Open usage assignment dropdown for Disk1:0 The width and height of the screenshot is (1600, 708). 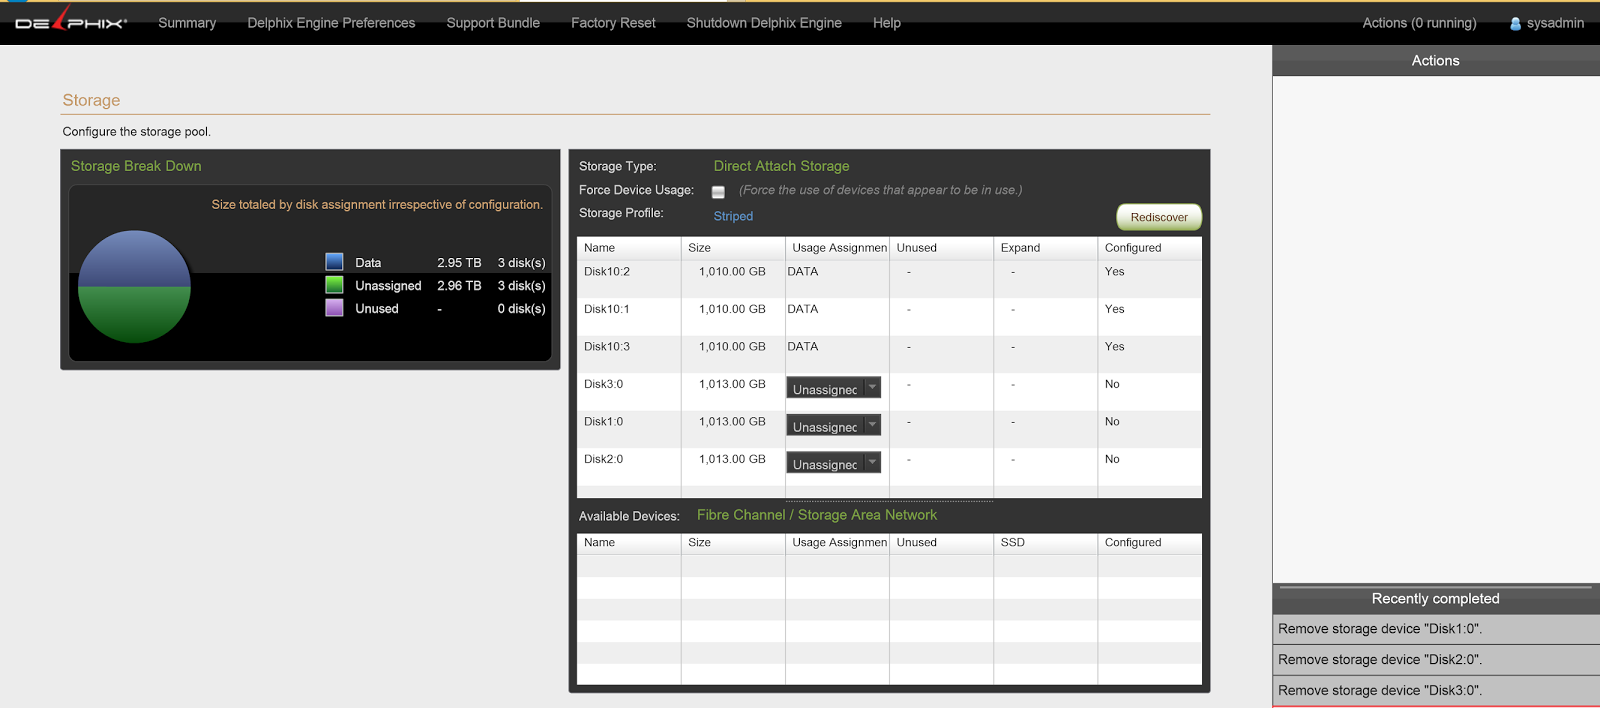pyautogui.click(x=833, y=426)
